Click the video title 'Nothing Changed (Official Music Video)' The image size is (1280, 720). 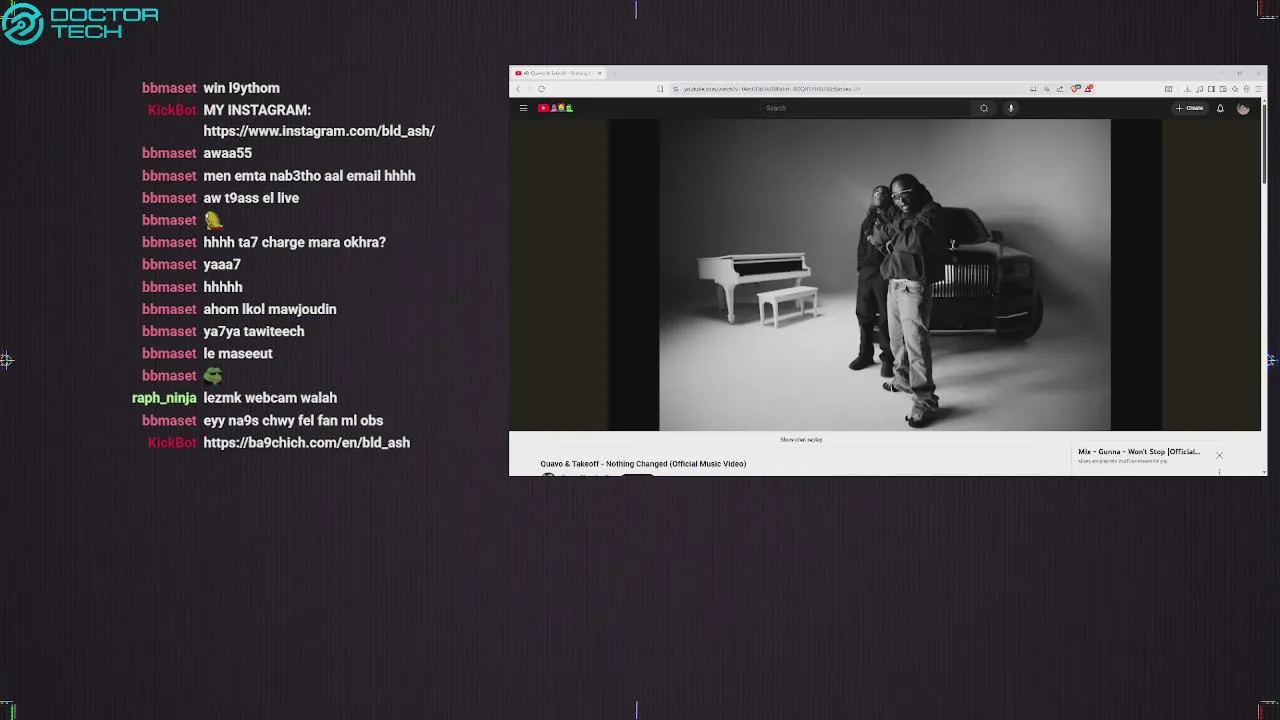point(643,464)
